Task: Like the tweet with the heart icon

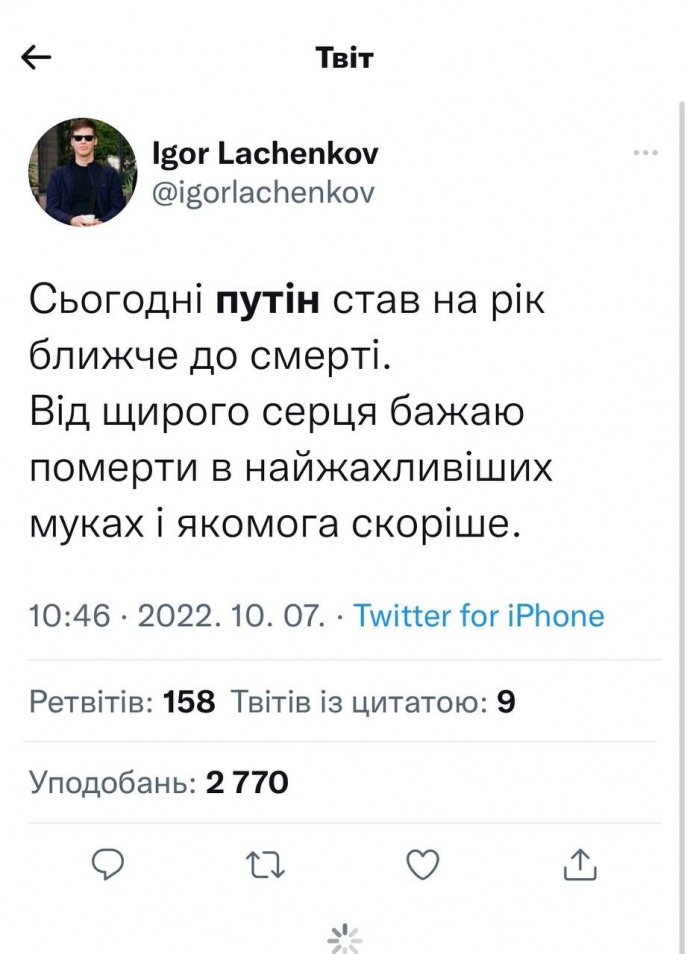Action: click(423, 864)
